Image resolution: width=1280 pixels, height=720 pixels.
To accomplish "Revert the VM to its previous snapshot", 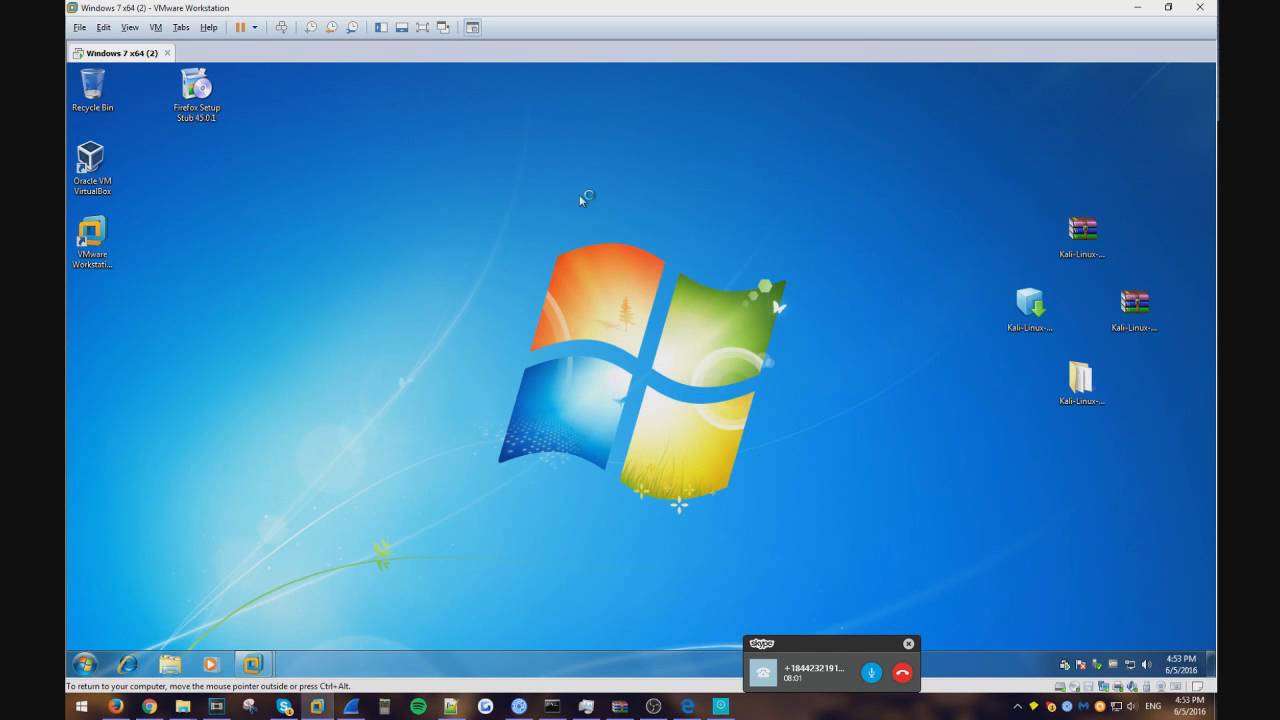I will pos(331,27).
